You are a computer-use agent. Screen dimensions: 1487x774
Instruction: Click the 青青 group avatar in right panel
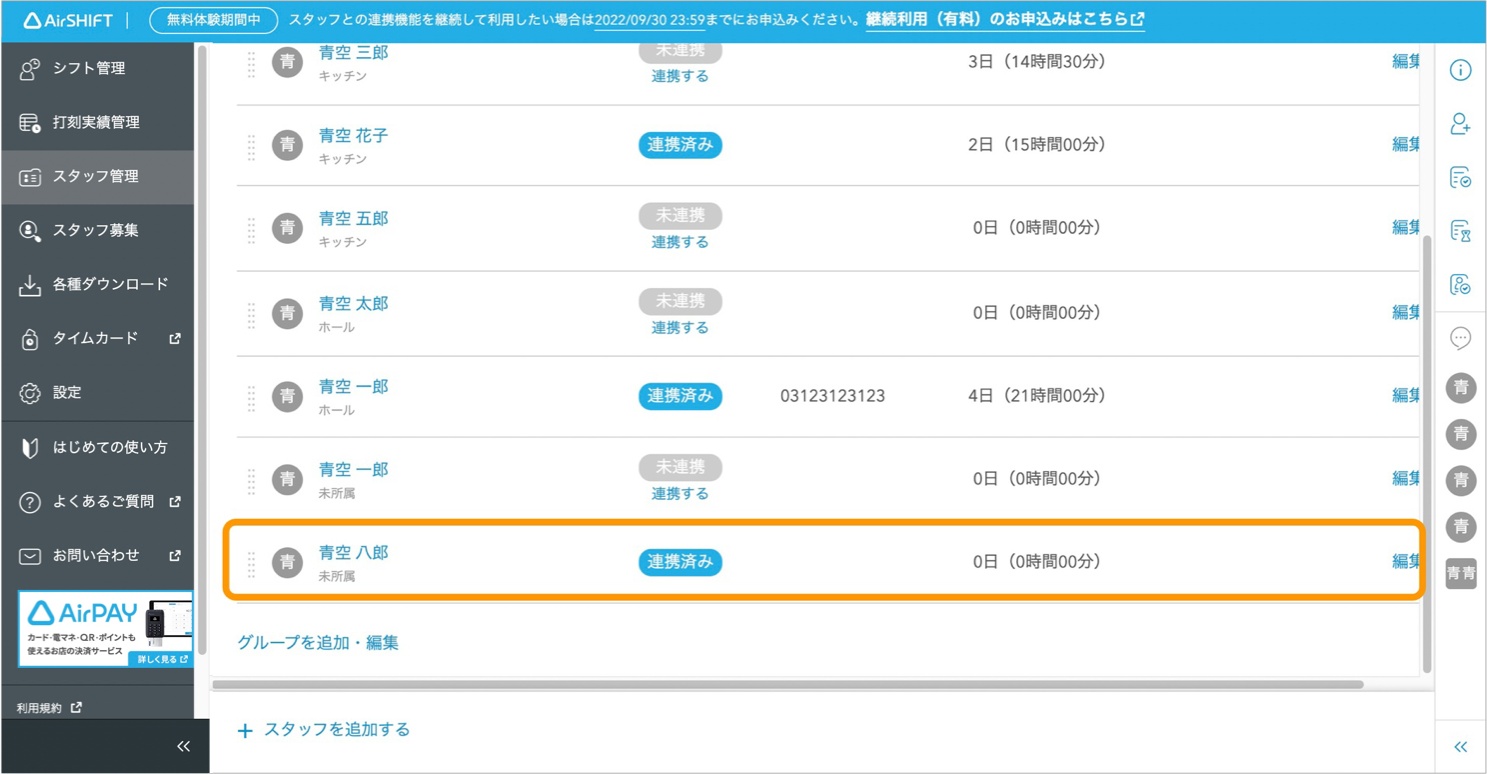(x=1460, y=573)
